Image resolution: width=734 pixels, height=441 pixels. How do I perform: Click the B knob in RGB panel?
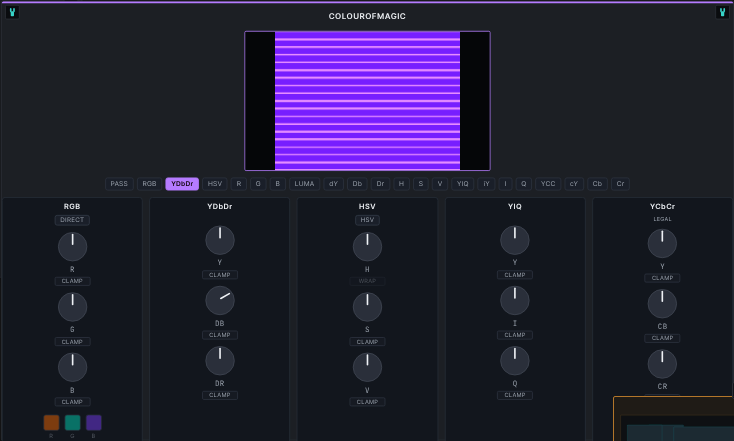72,368
